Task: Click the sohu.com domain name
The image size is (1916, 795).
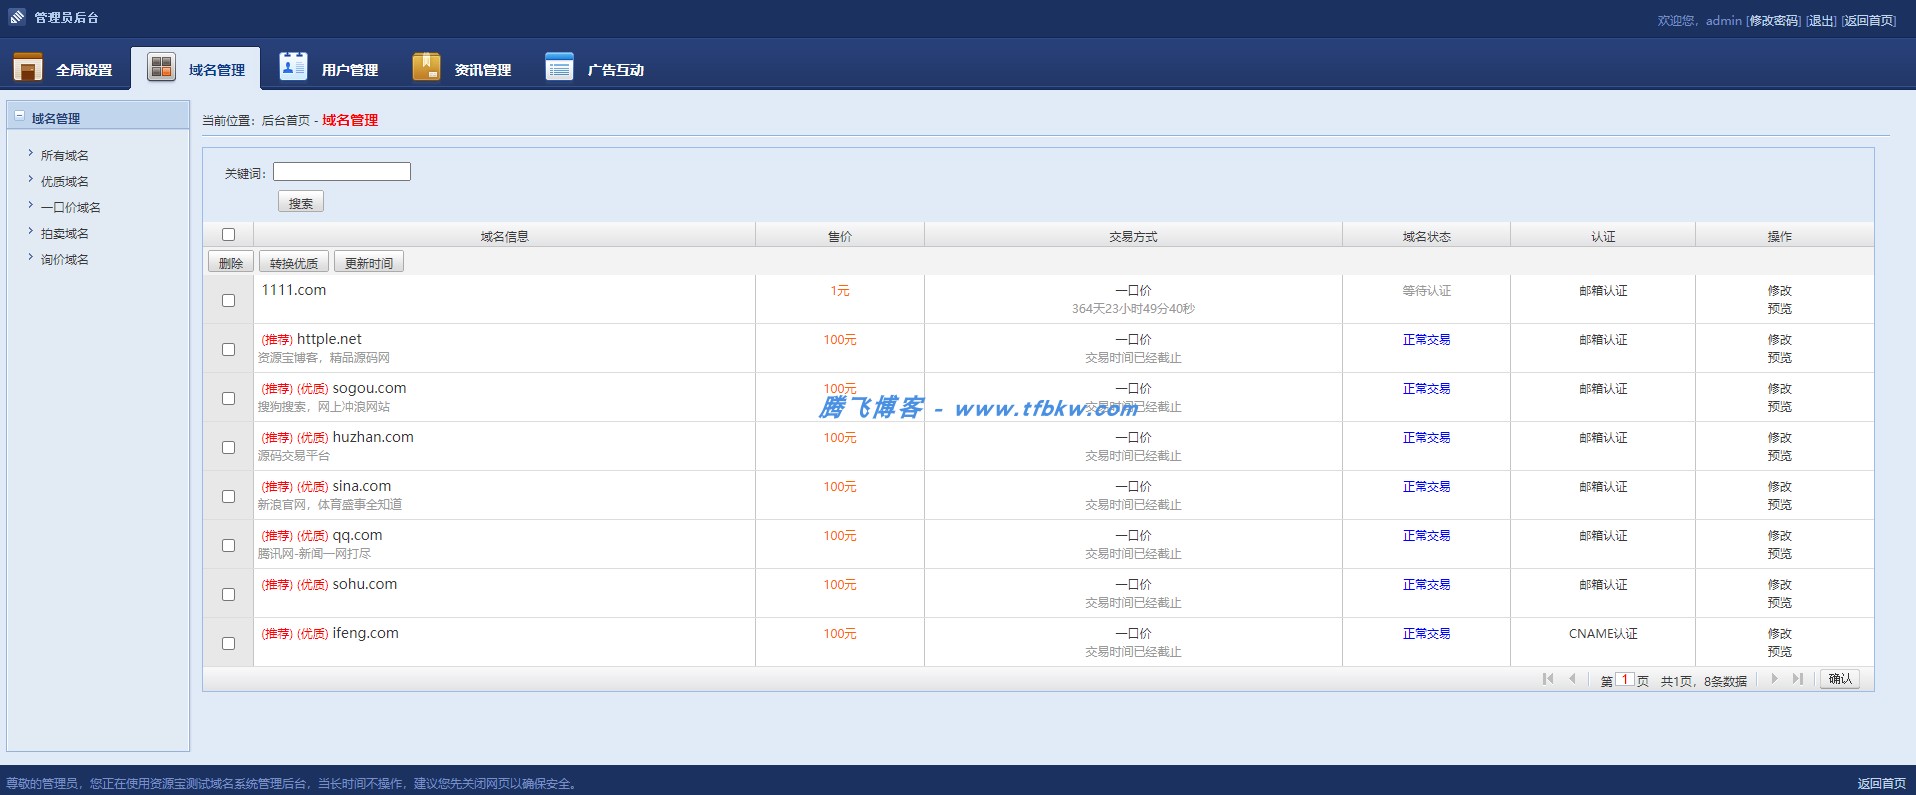Action: click(365, 584)
